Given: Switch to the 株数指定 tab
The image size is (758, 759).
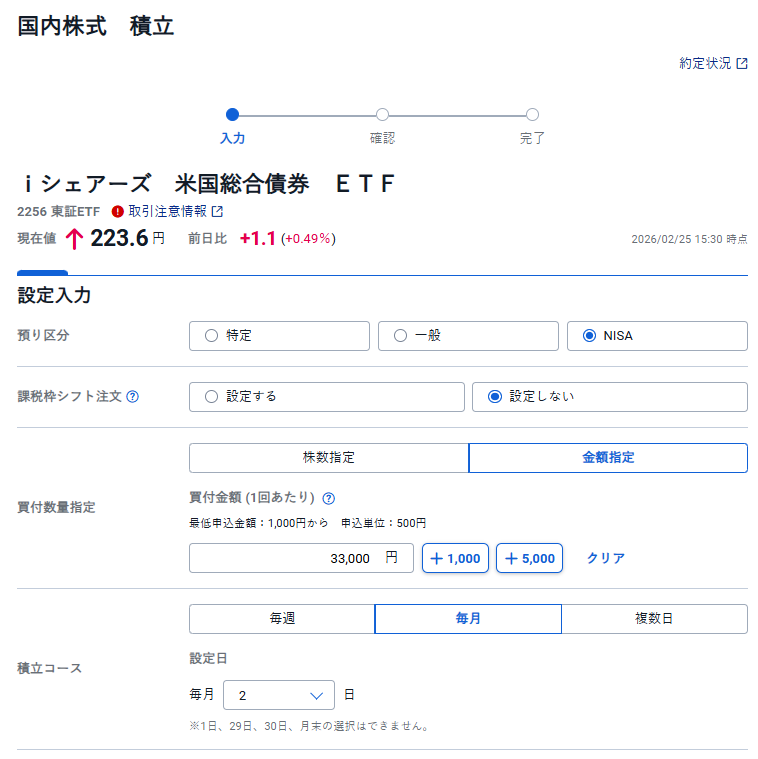Looking at the screenshot, I should (329, 458).
